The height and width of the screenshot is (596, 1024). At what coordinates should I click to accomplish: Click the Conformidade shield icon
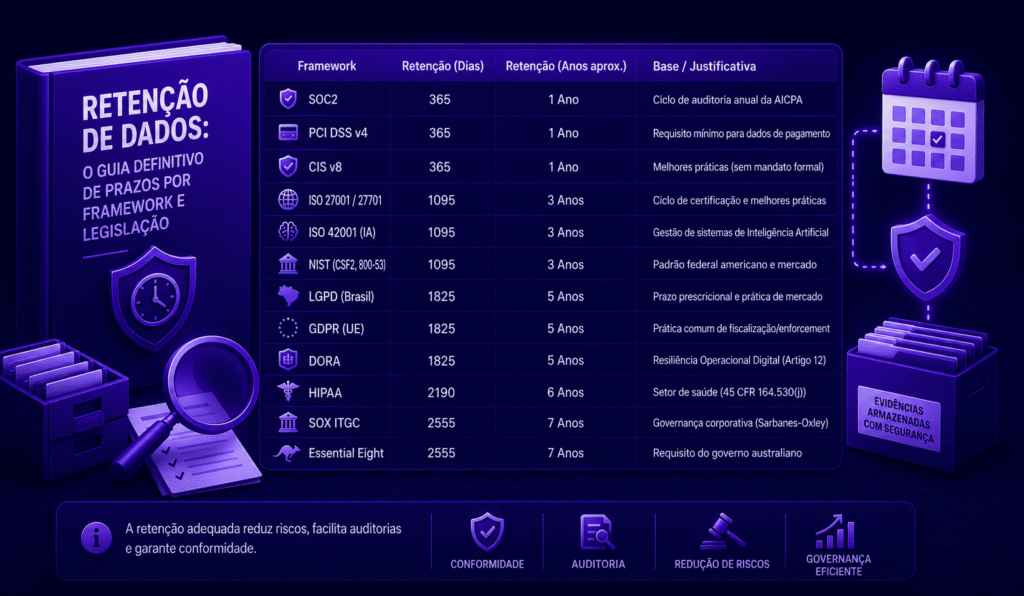click(487, 532)
